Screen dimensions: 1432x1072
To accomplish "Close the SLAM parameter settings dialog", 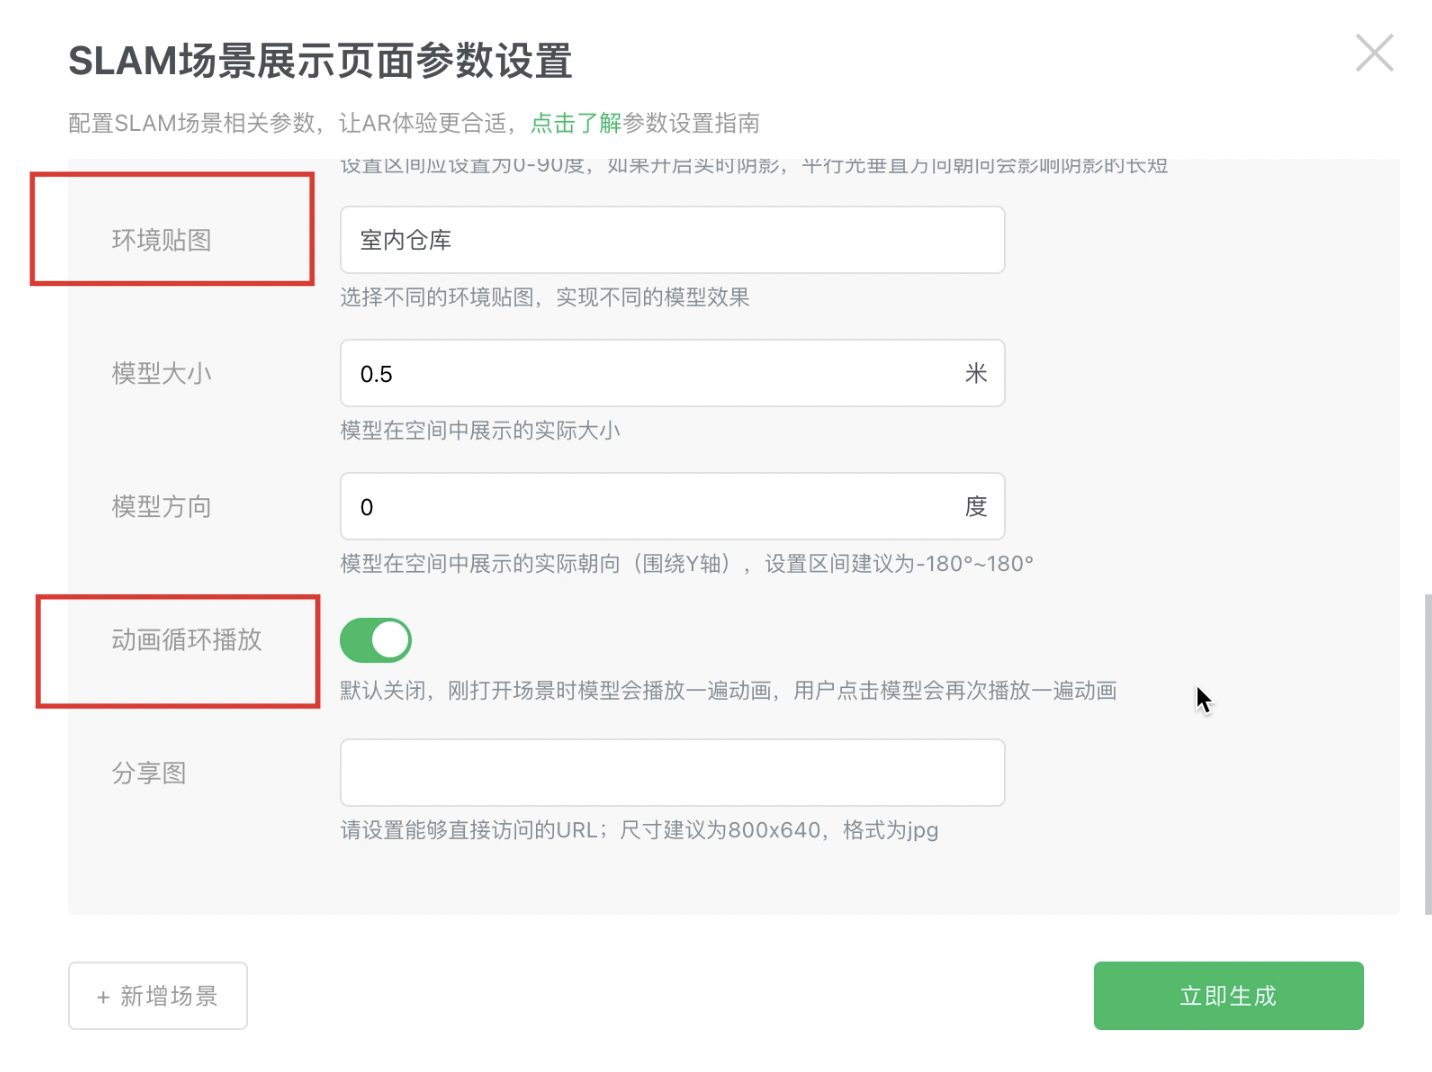I will tap(1374, 53).
